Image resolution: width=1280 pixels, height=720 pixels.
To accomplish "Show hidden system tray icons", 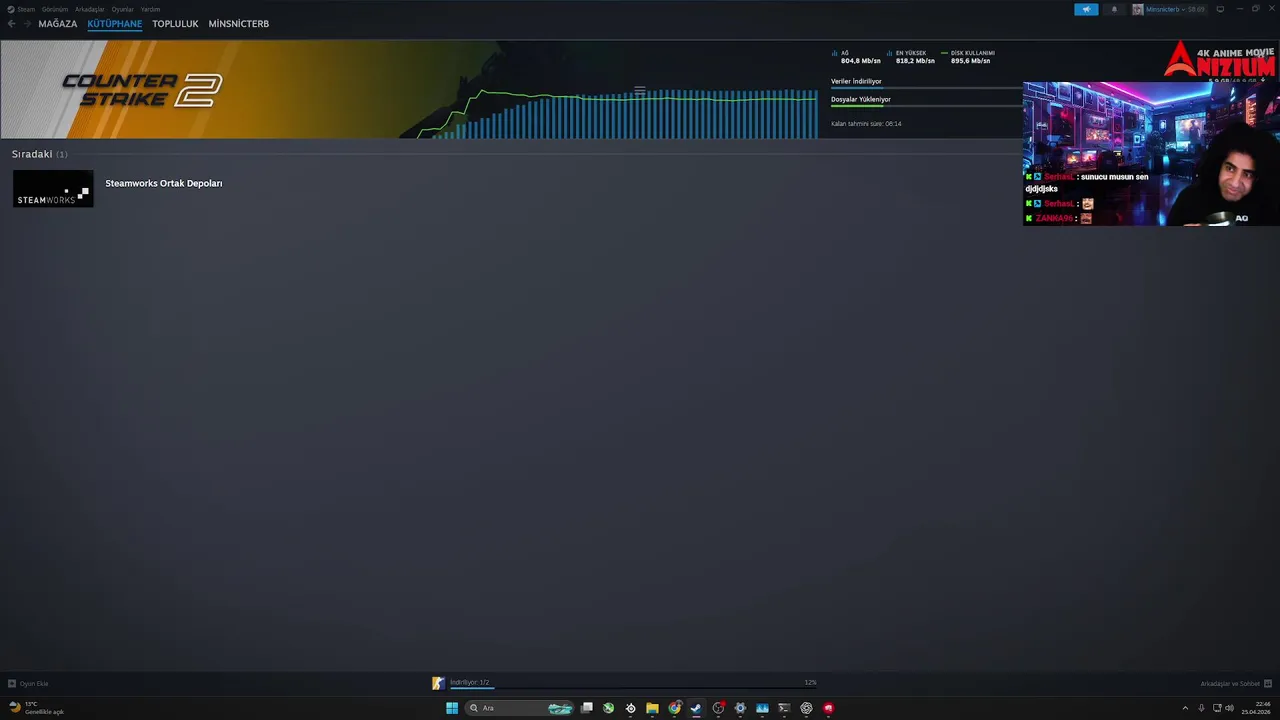I will (x=1185, y=708).
